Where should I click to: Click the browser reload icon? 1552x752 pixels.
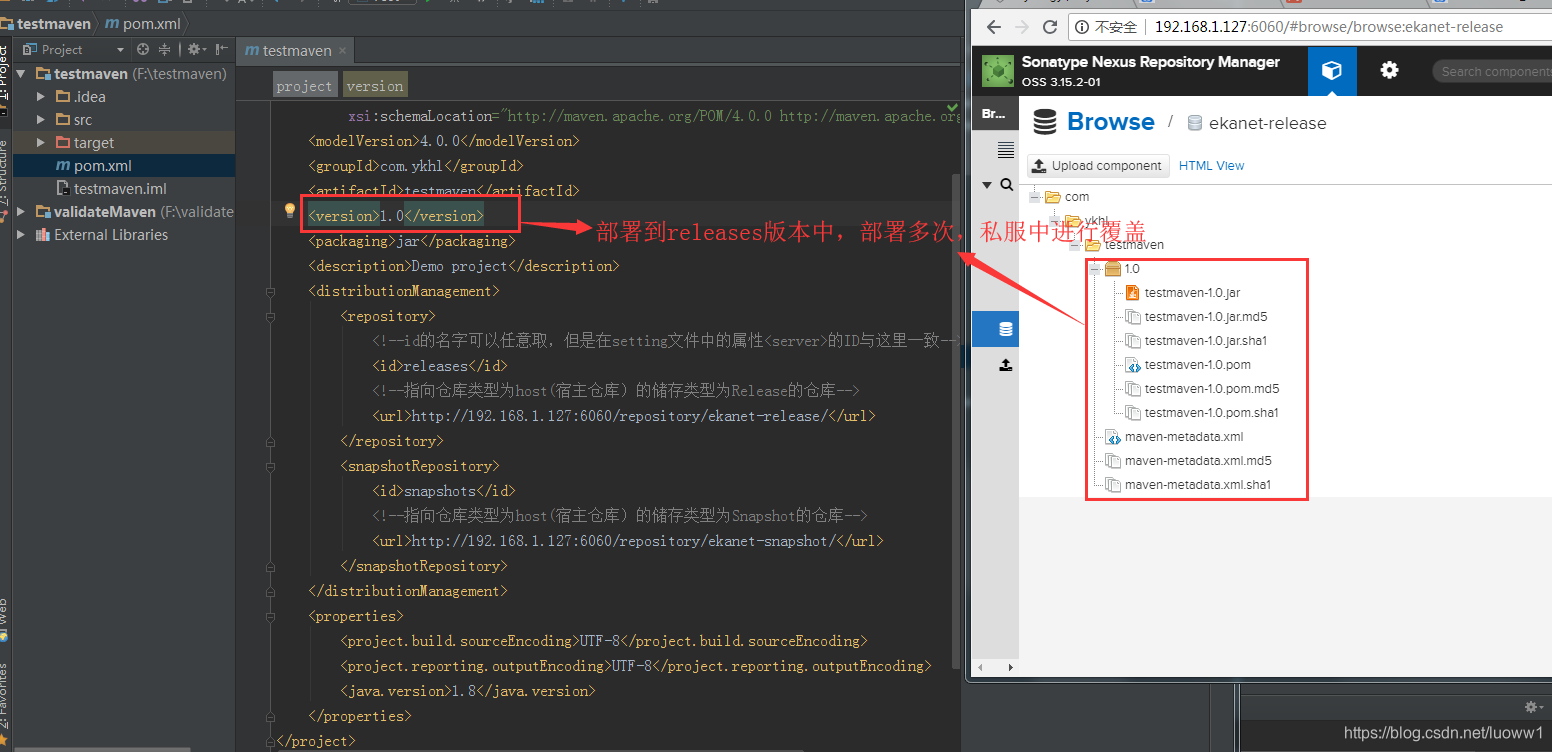1050,27
